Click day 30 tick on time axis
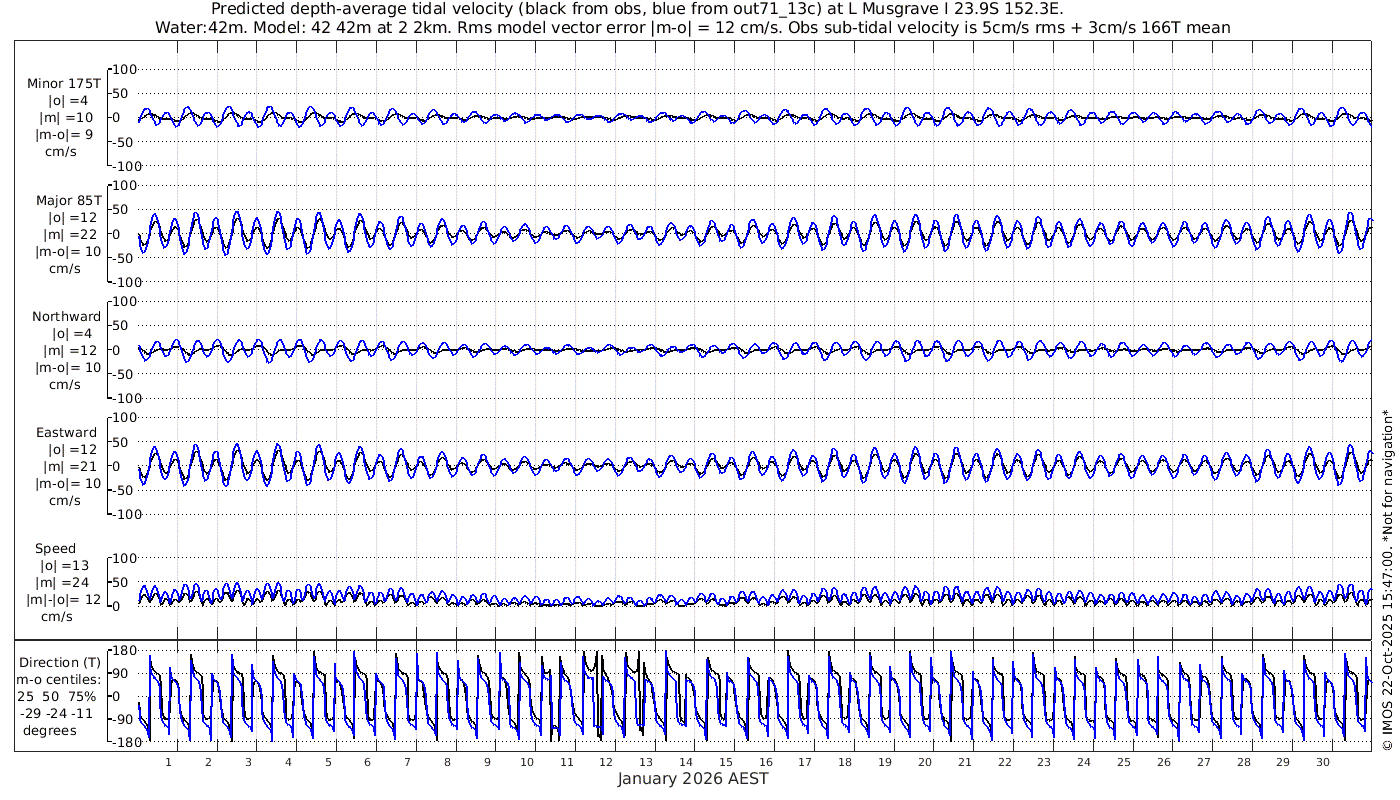1400x800 pixels. 1323,761
